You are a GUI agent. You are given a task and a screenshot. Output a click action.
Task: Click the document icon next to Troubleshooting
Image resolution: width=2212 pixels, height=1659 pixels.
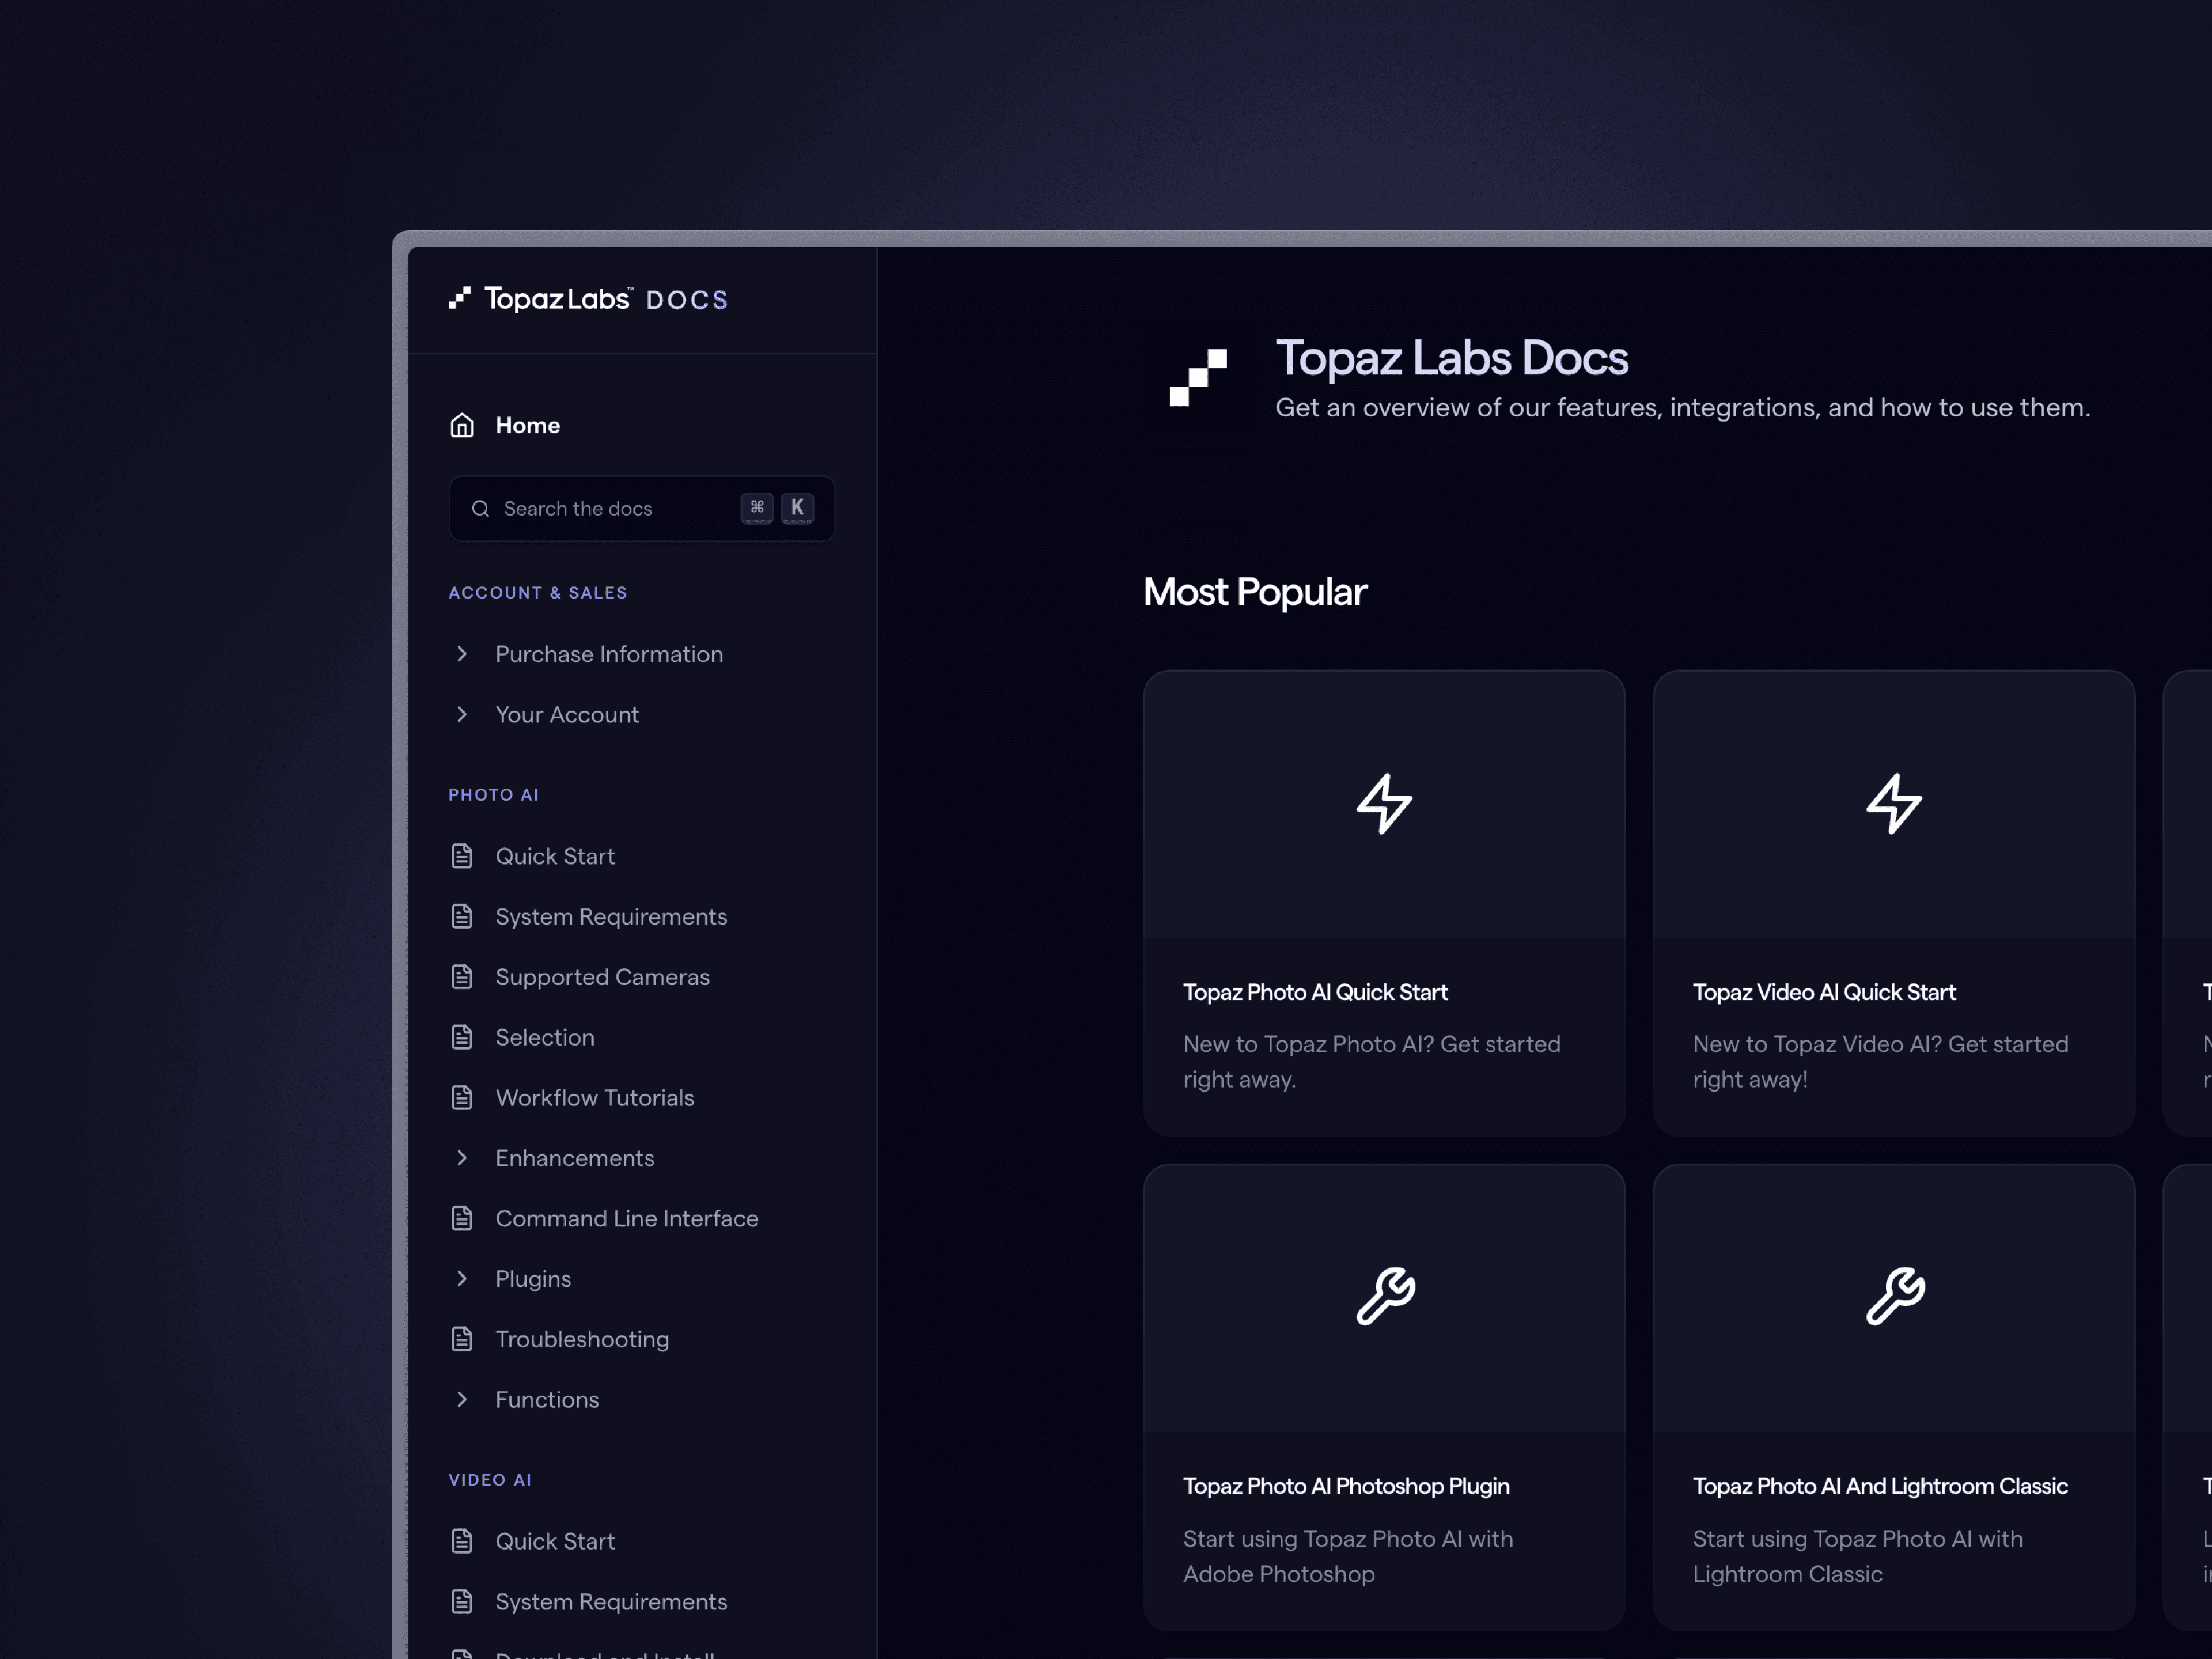[x=461, y=1339]
